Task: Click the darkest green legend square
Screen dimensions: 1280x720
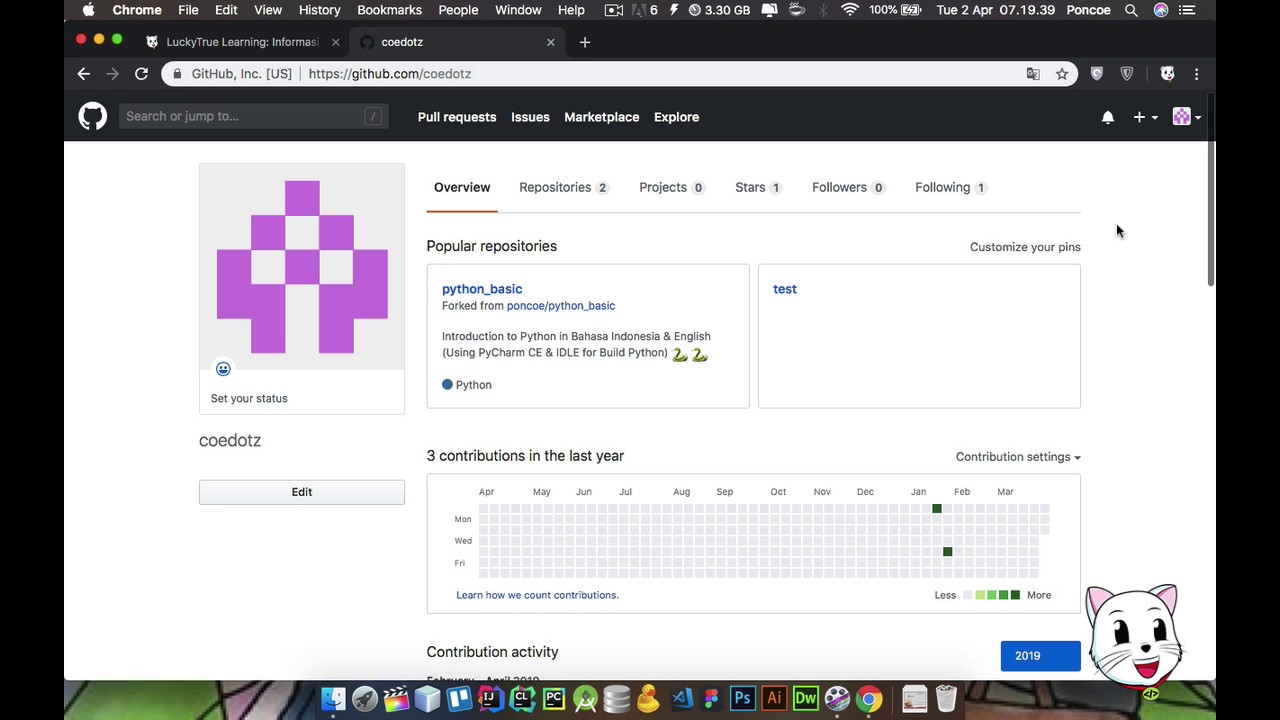Action: coord(1015,595)
